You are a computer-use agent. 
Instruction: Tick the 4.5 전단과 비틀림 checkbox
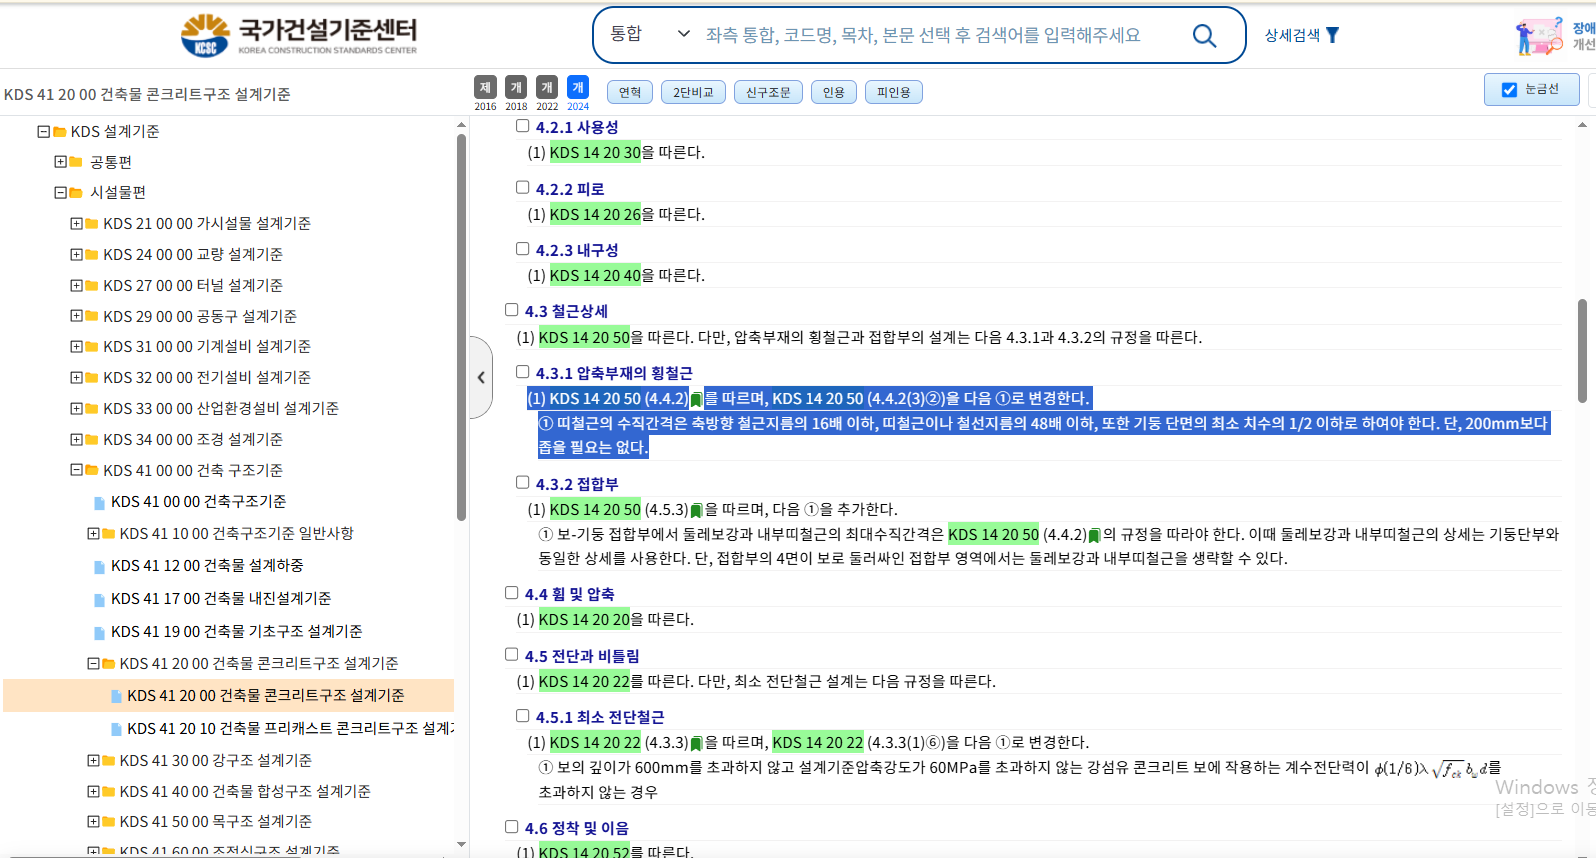tap(511, 655)
